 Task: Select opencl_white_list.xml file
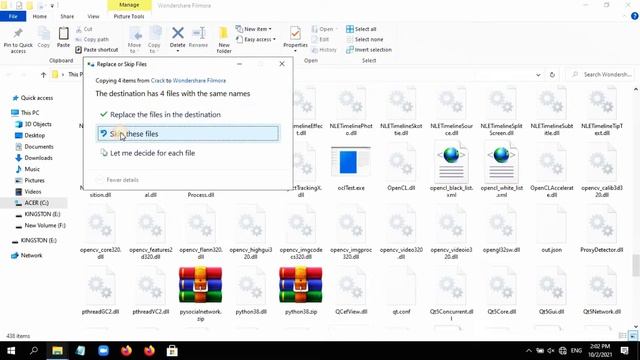[x=501, y=170]
